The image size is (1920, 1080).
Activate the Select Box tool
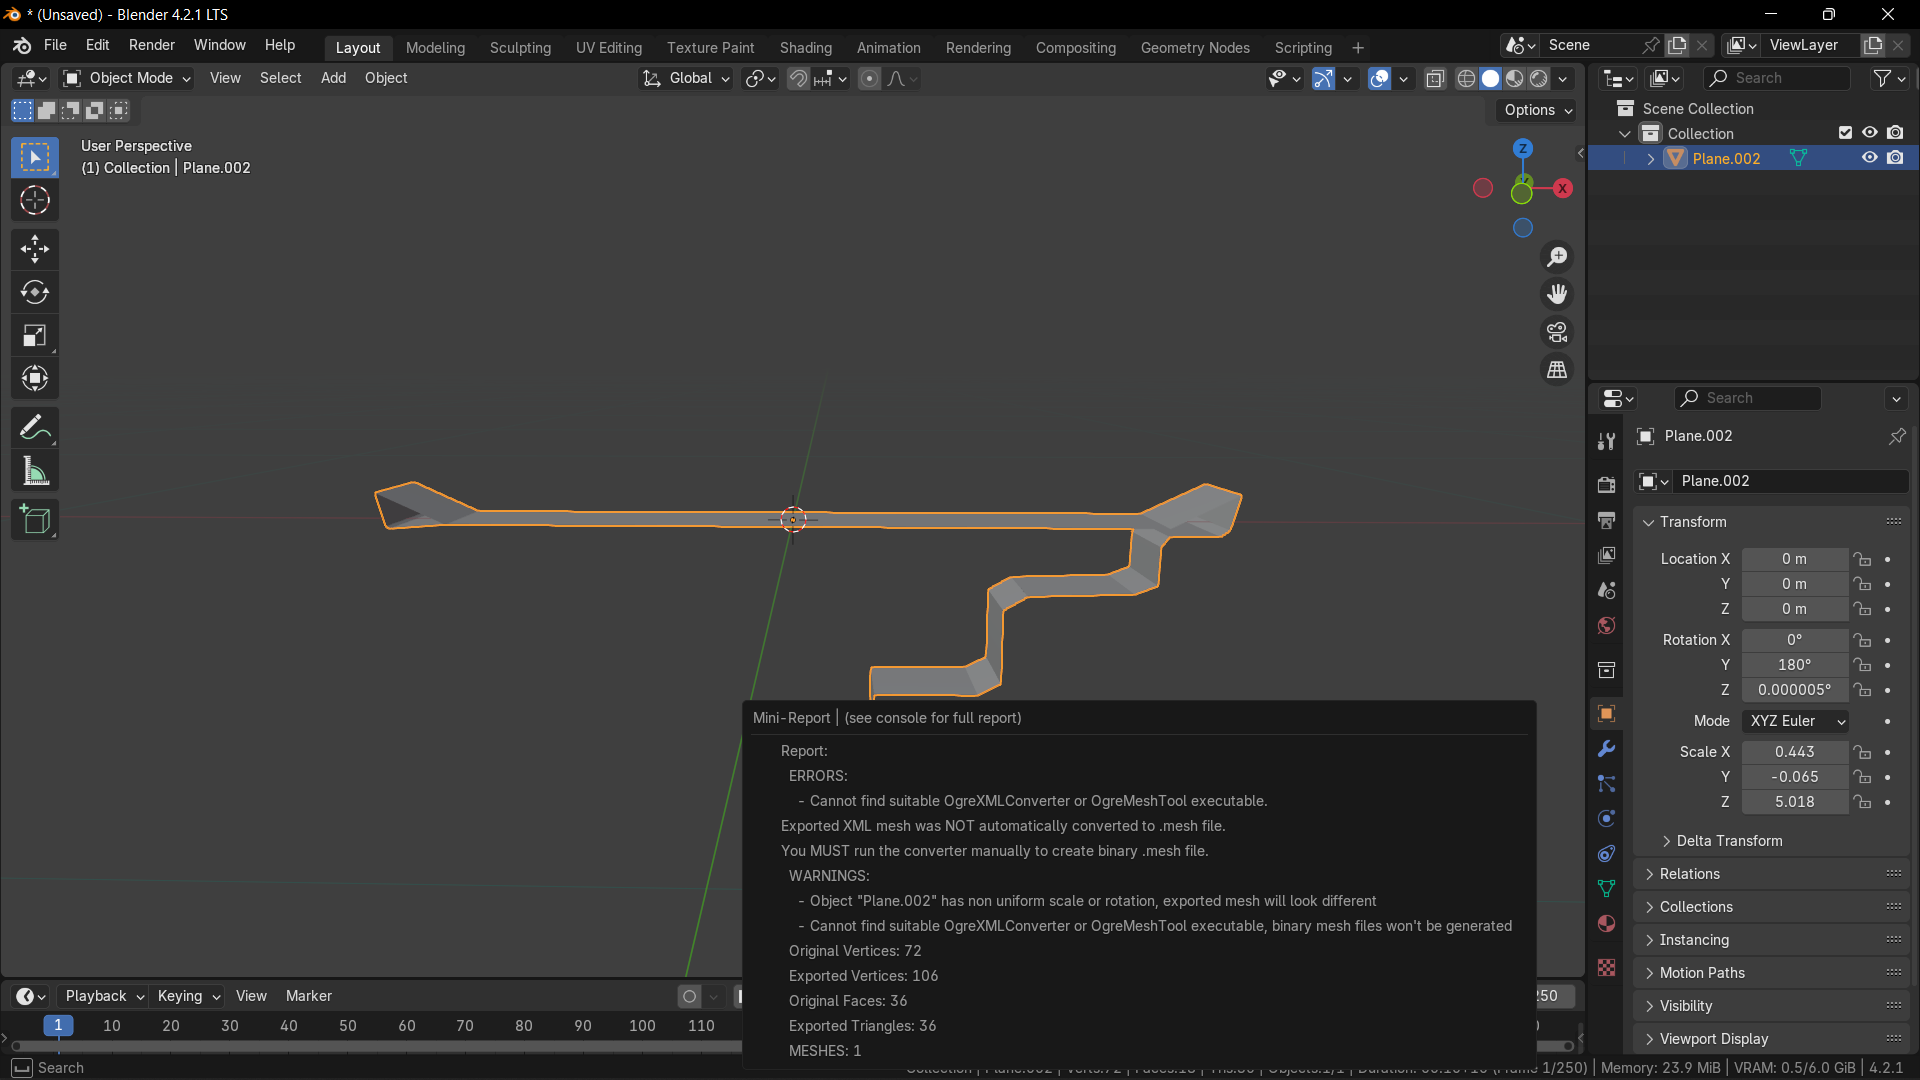pyautogui.click(x=35, y=158)
